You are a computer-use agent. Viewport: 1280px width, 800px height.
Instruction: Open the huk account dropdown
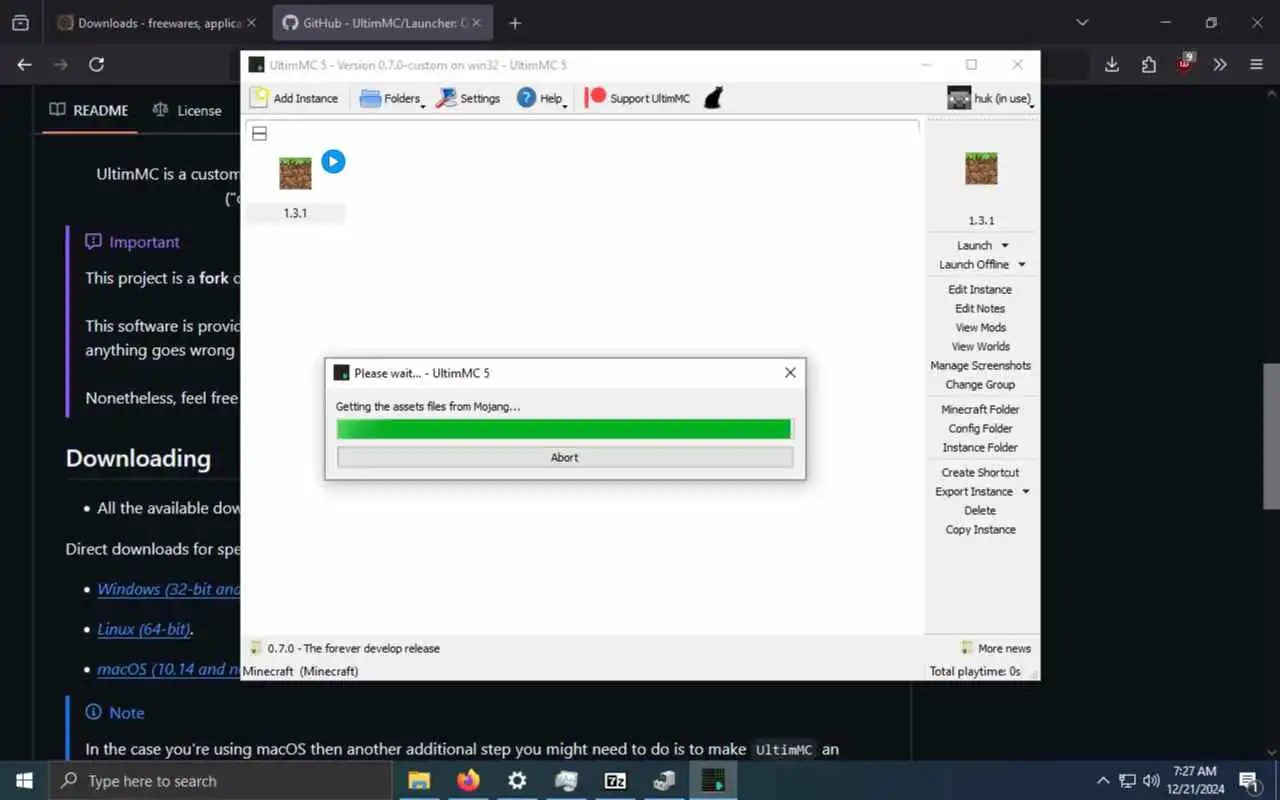pos(990,98)
